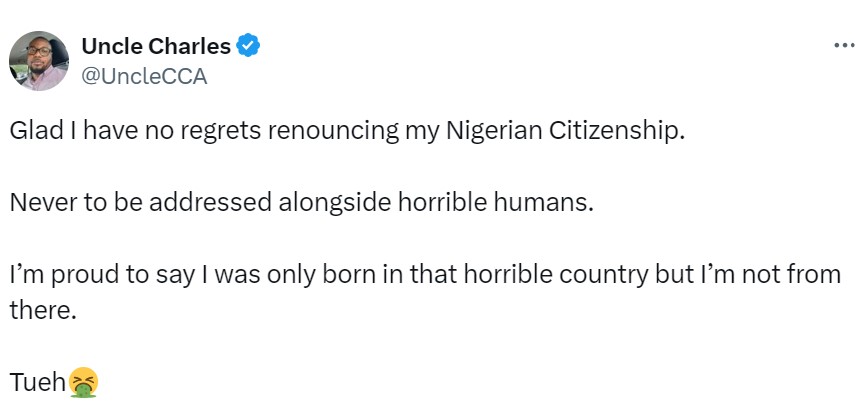856x409 pixels.
Task: Click the nauseated face emoji
Action: (83, 382)
